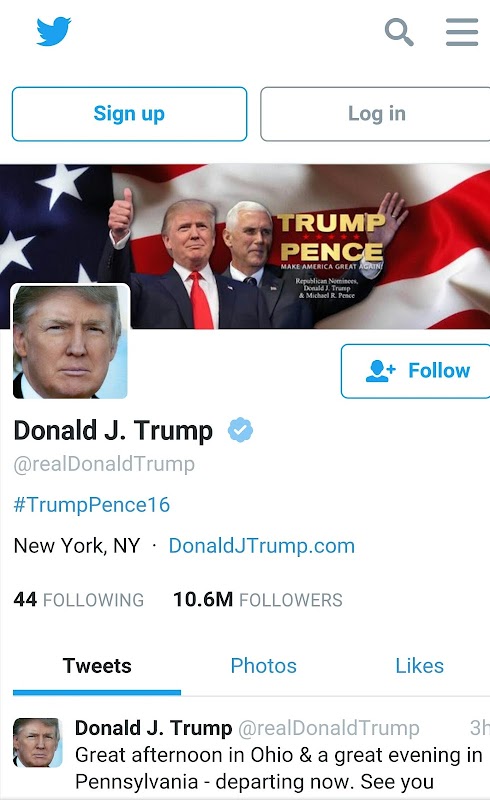
Task: View the 44 Following list
Action: pos(79,599)
